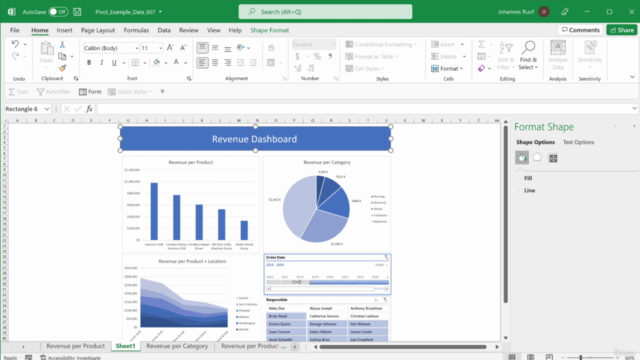Toggle the AutoSave switch
Image resolution: width=640 pixels, height=360 pixels.
coord(58,12)
